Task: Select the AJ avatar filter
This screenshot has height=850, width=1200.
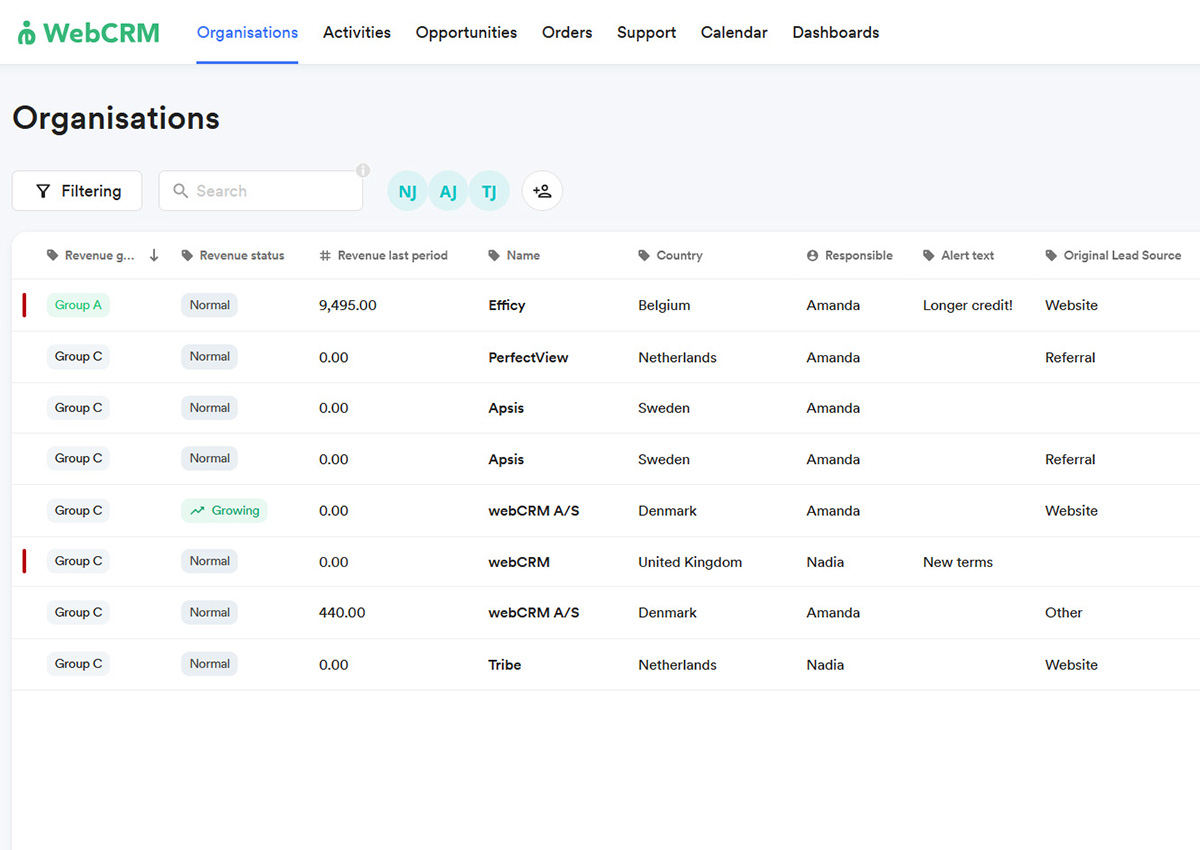Action: pos(448,190)
